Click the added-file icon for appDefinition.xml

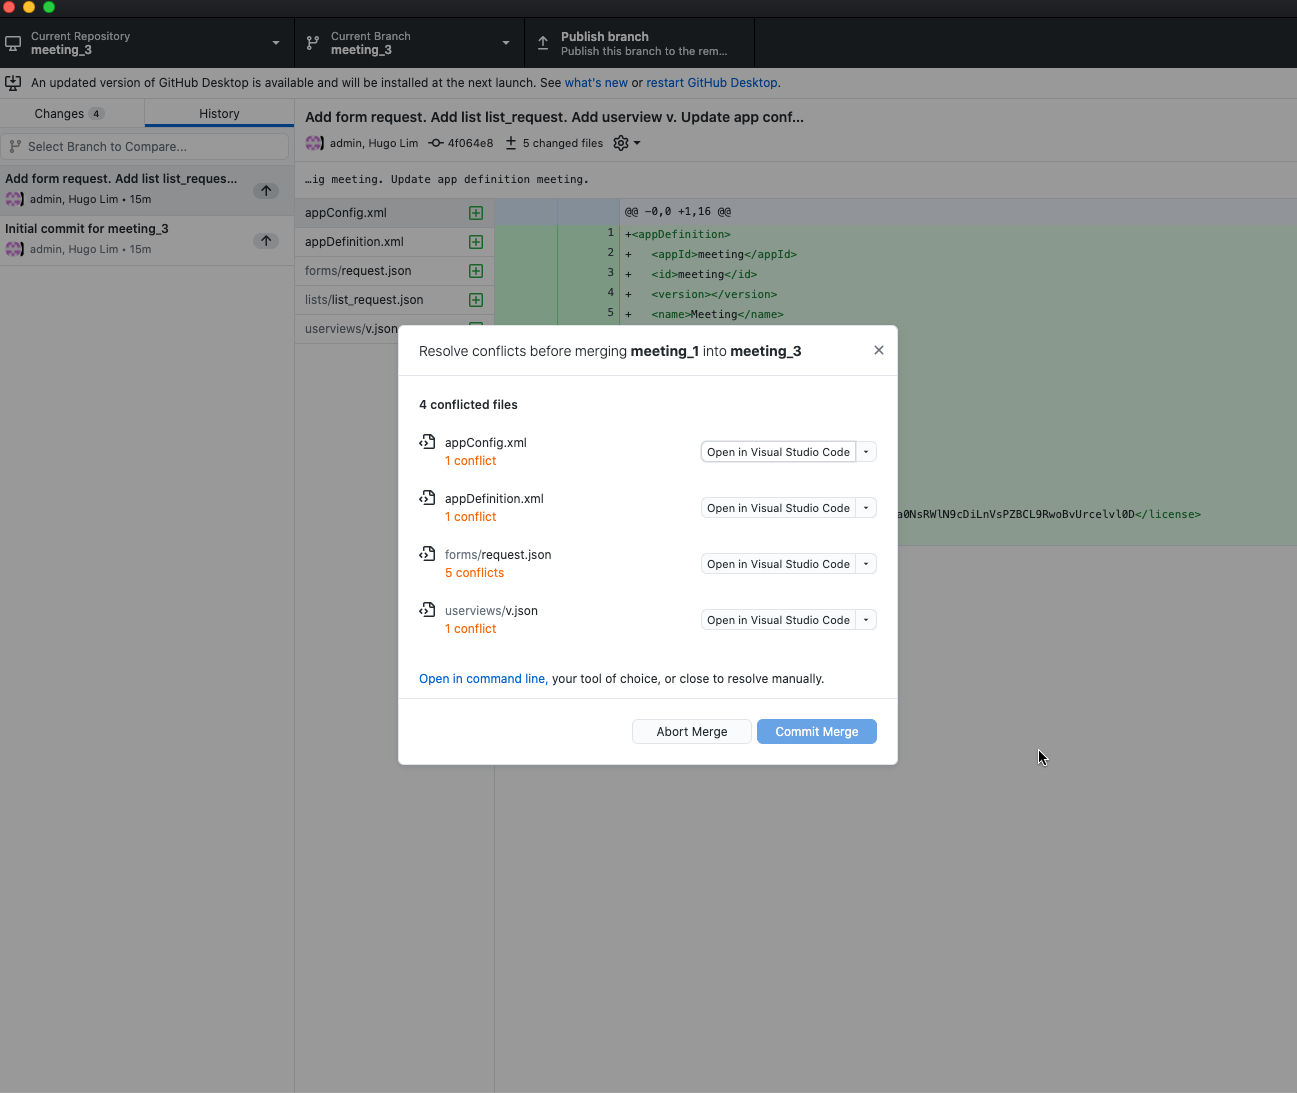[476, 242]
